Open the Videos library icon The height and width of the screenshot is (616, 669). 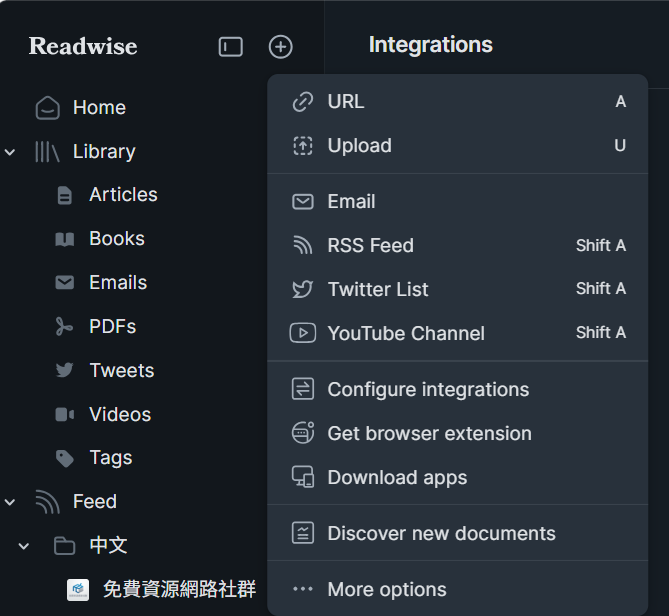[65, 414]
